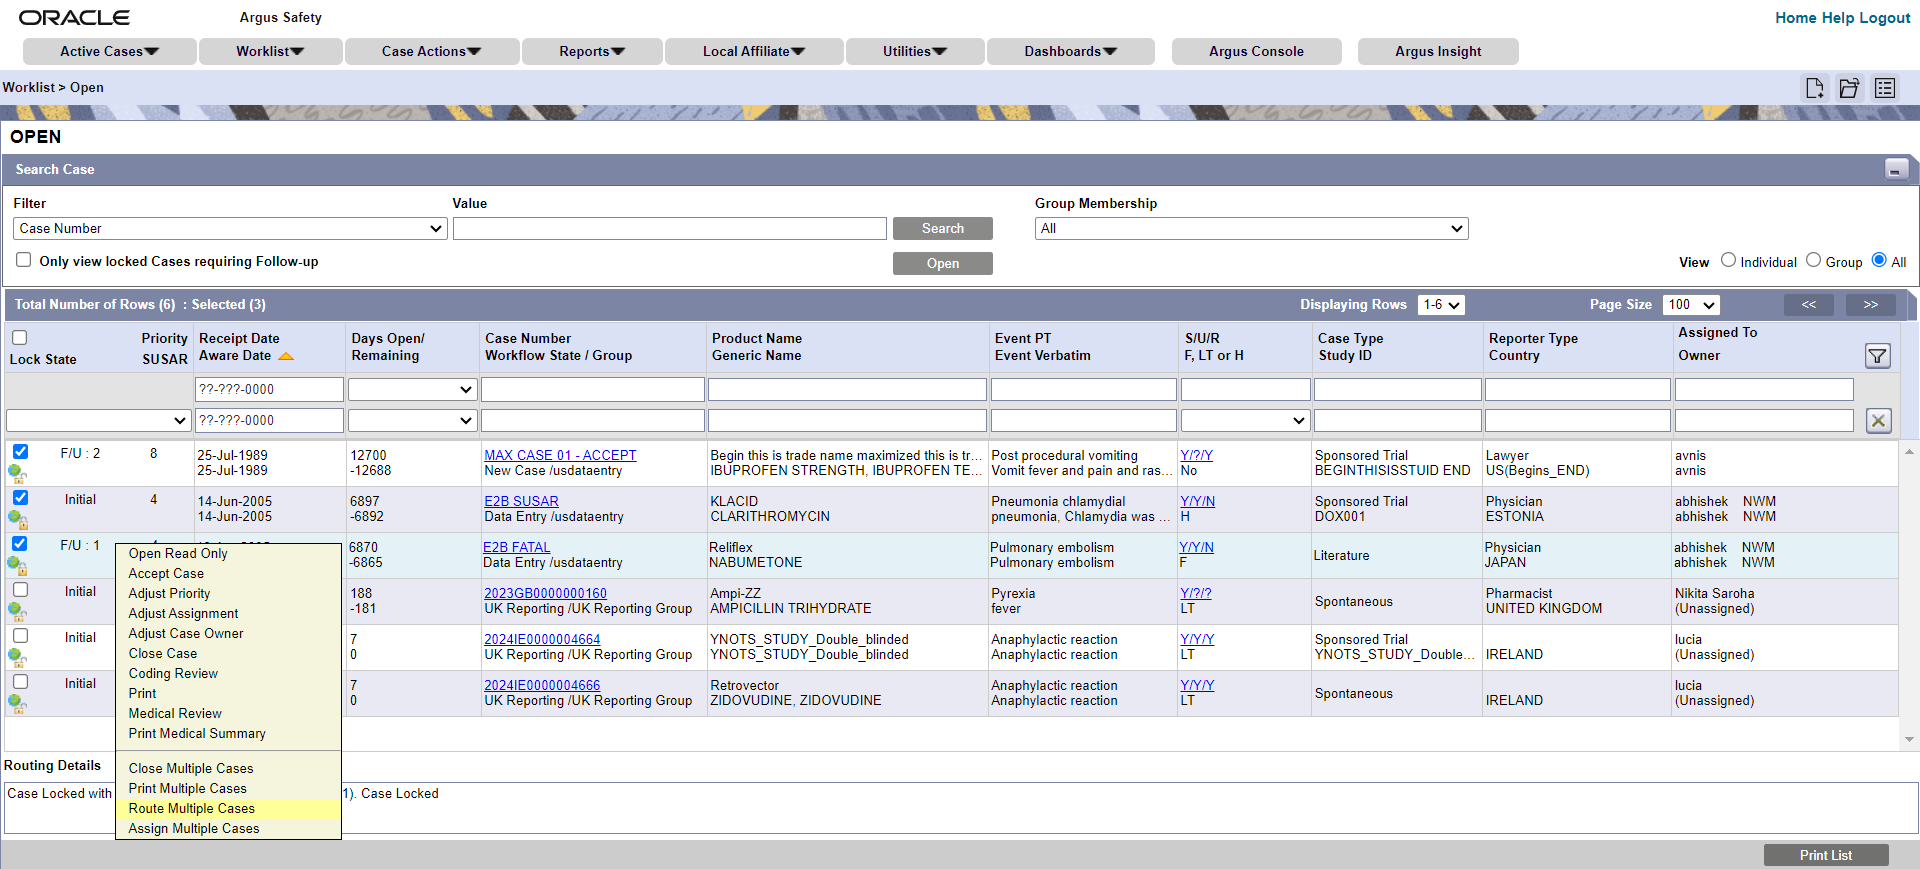This screenshot has width=1920, height=869.
Task: Go to next page with >> button
Action: [x=1871, y=305]
